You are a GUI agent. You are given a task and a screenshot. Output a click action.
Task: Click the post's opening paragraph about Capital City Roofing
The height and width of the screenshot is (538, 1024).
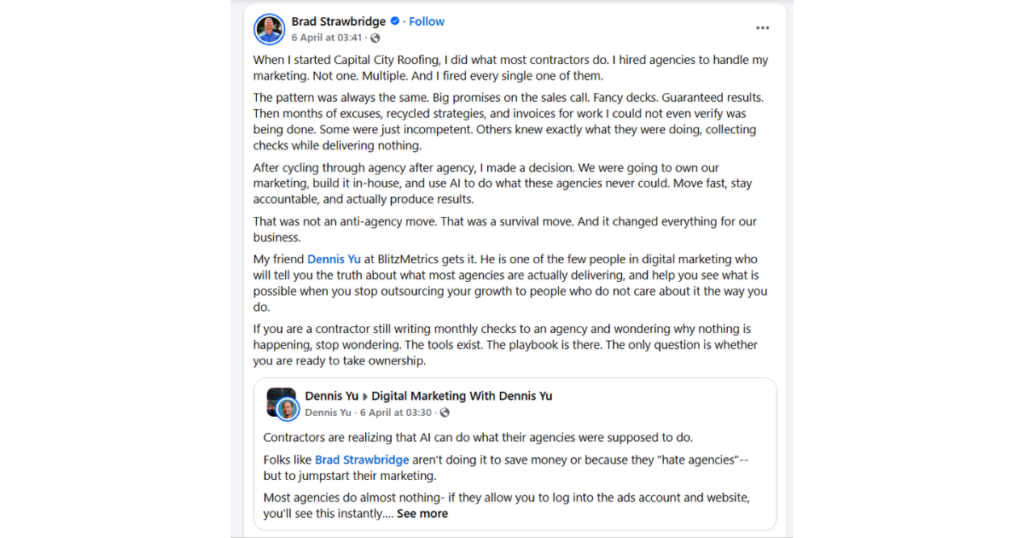pos(510,68)
